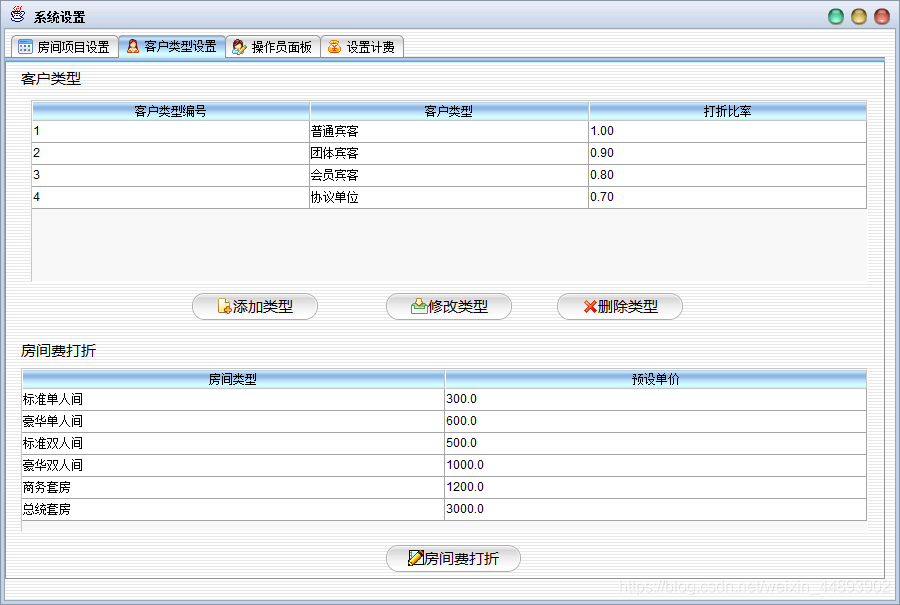This screenshot has width=900, height=605.
Task: Click the green round window button
Action: [836, 17]
